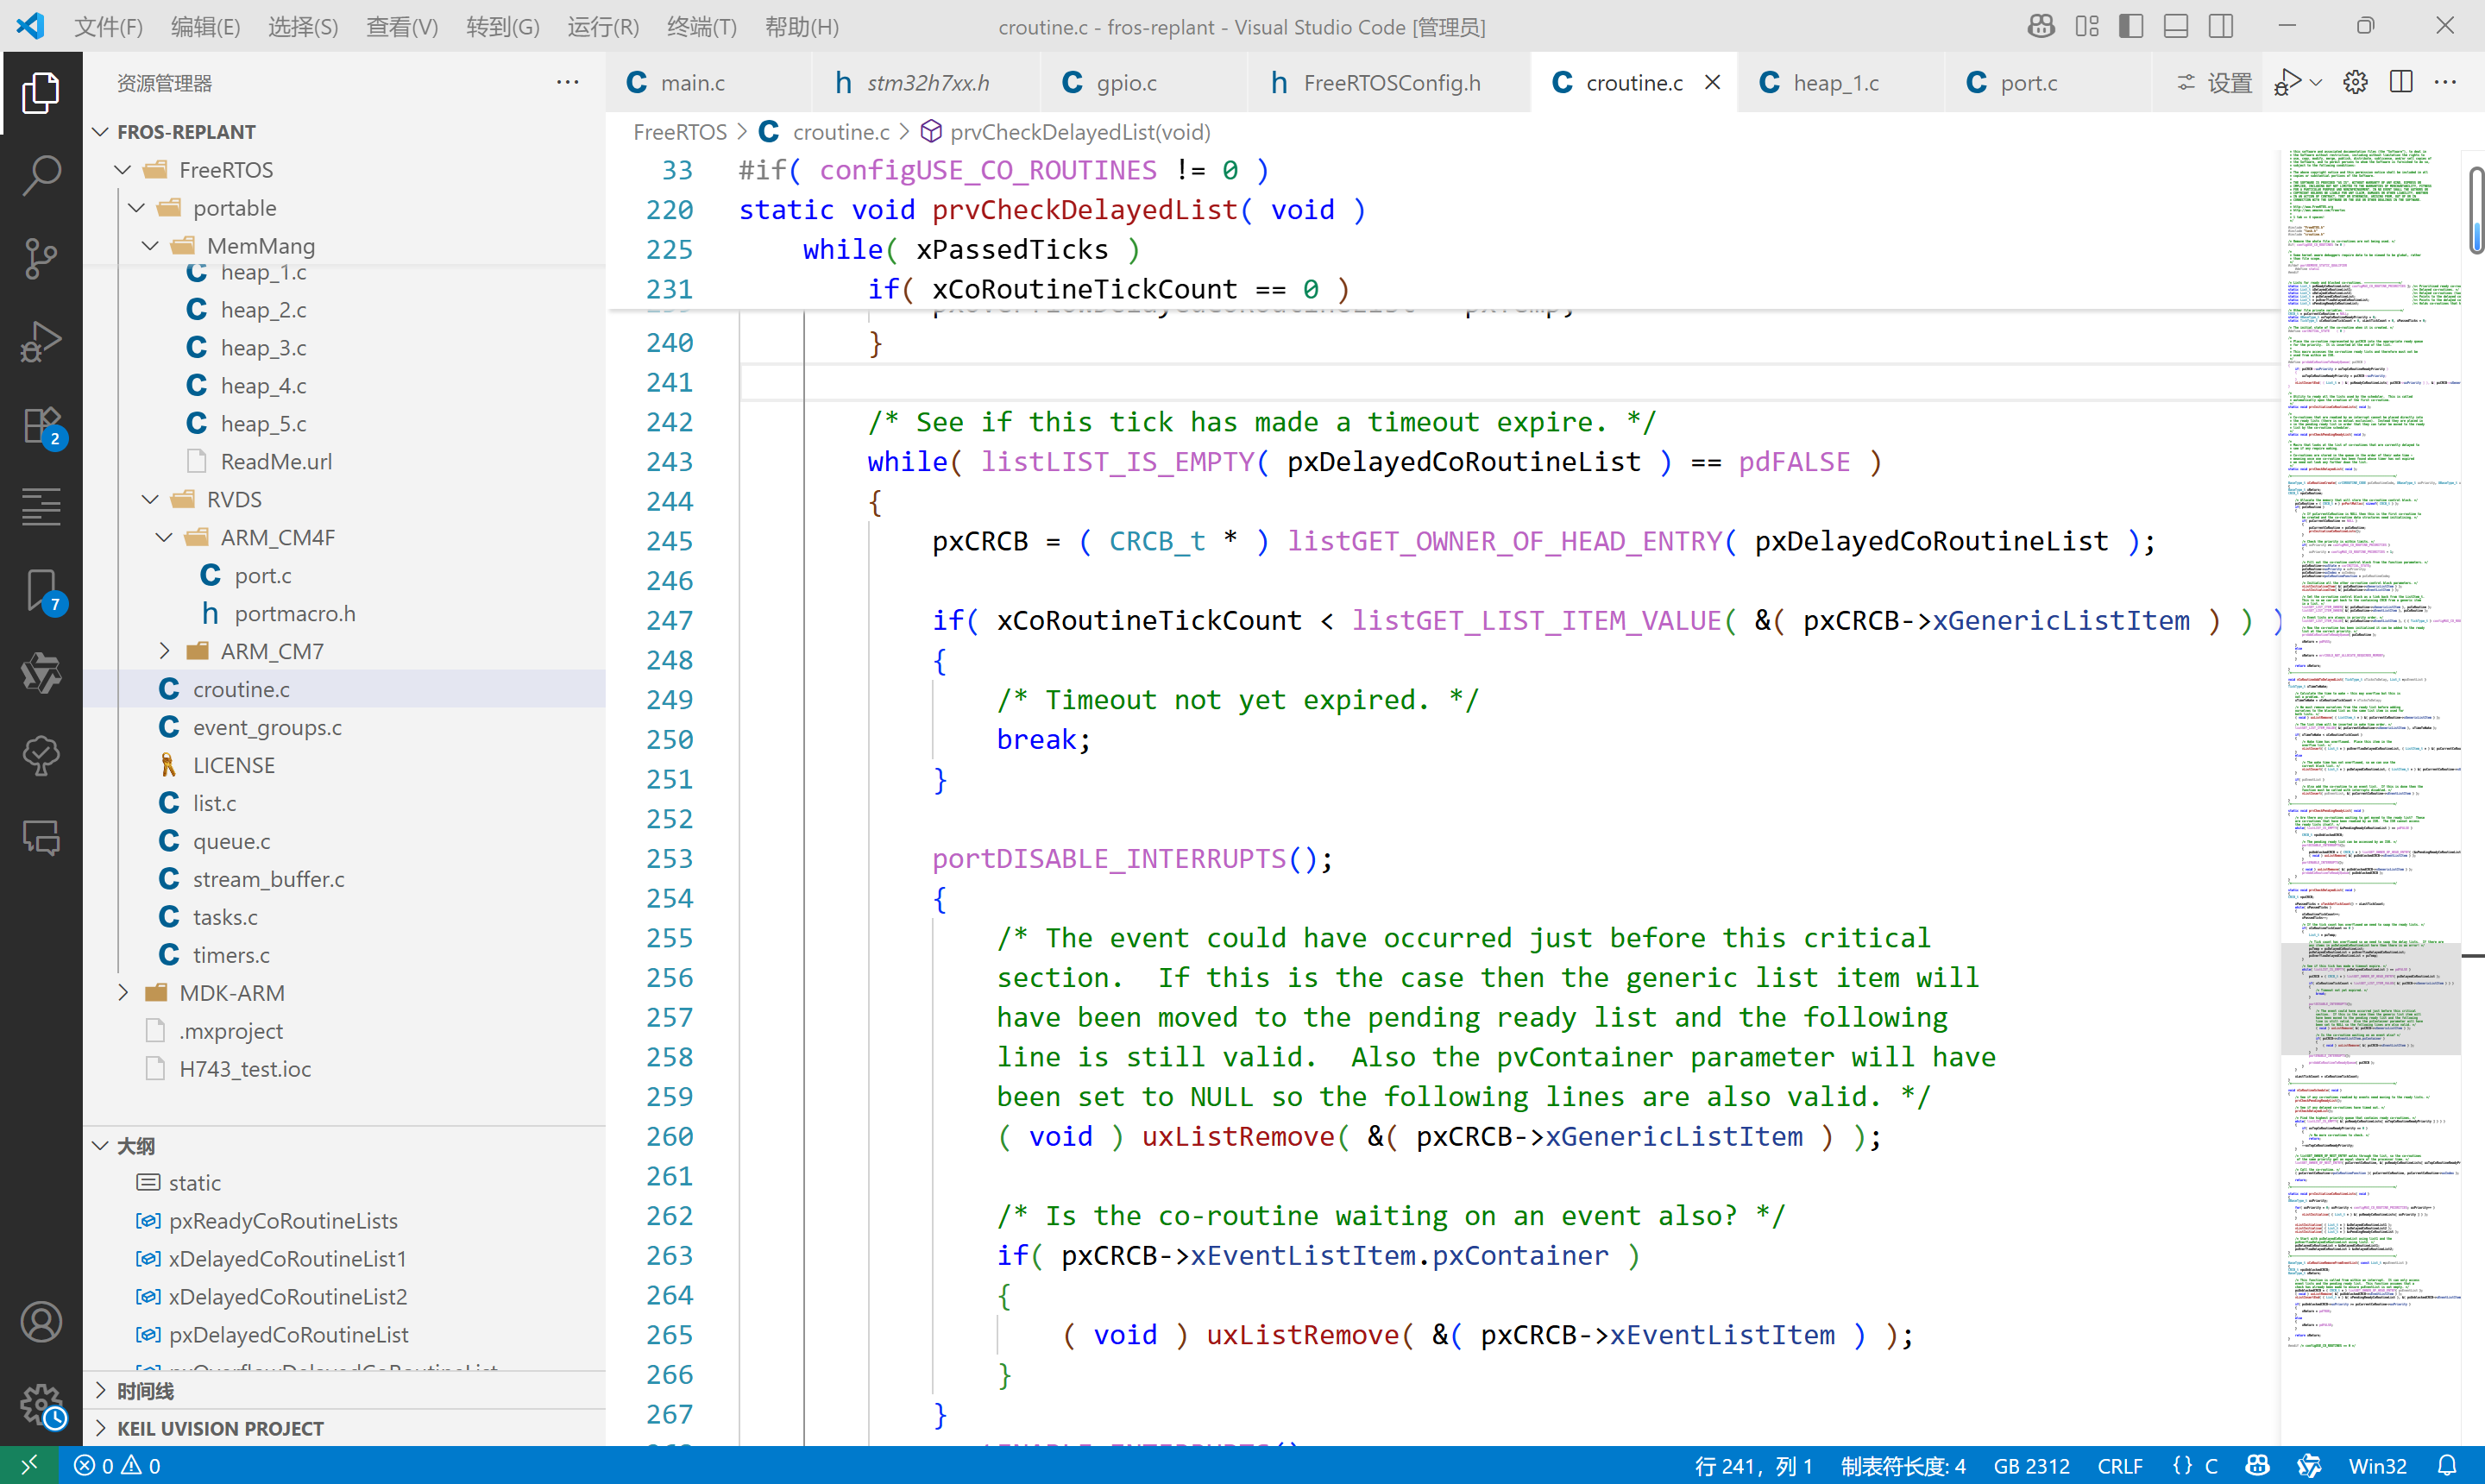Click Win32 configuration in status bar
Viewport: 2485px width, 1484px height.
[2376, 1465]
